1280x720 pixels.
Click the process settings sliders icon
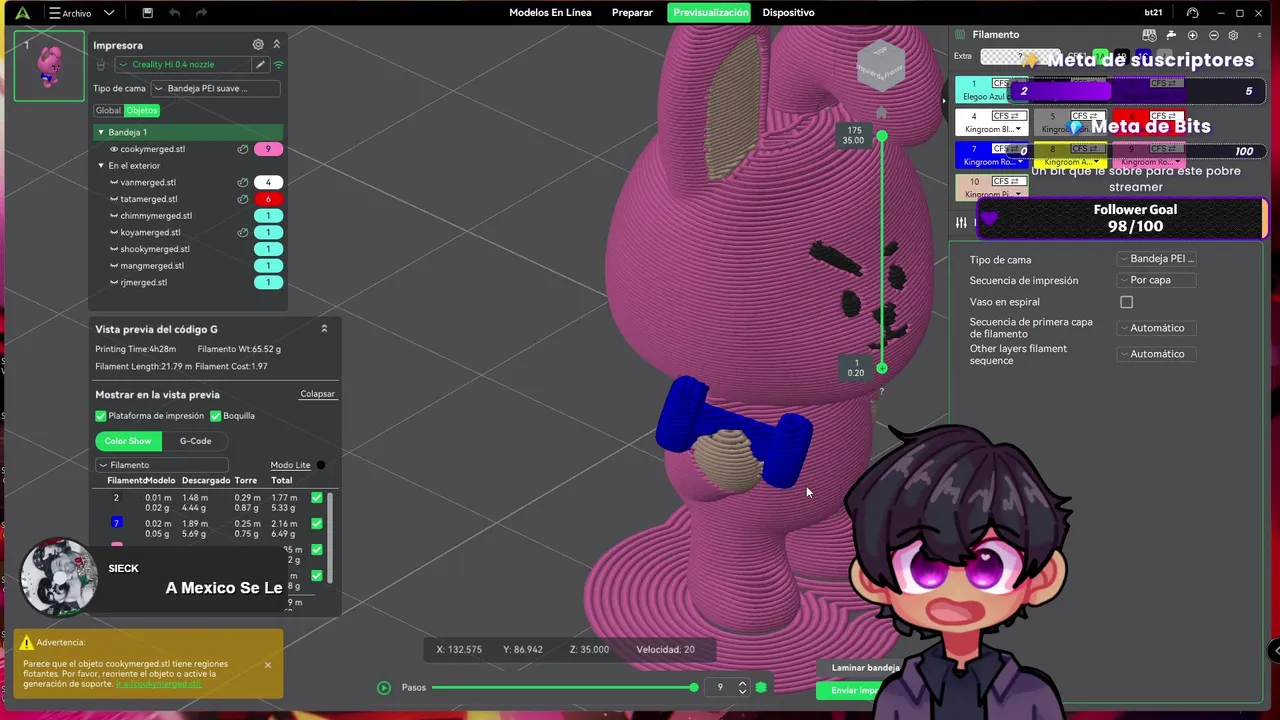(x=961, y=223)
